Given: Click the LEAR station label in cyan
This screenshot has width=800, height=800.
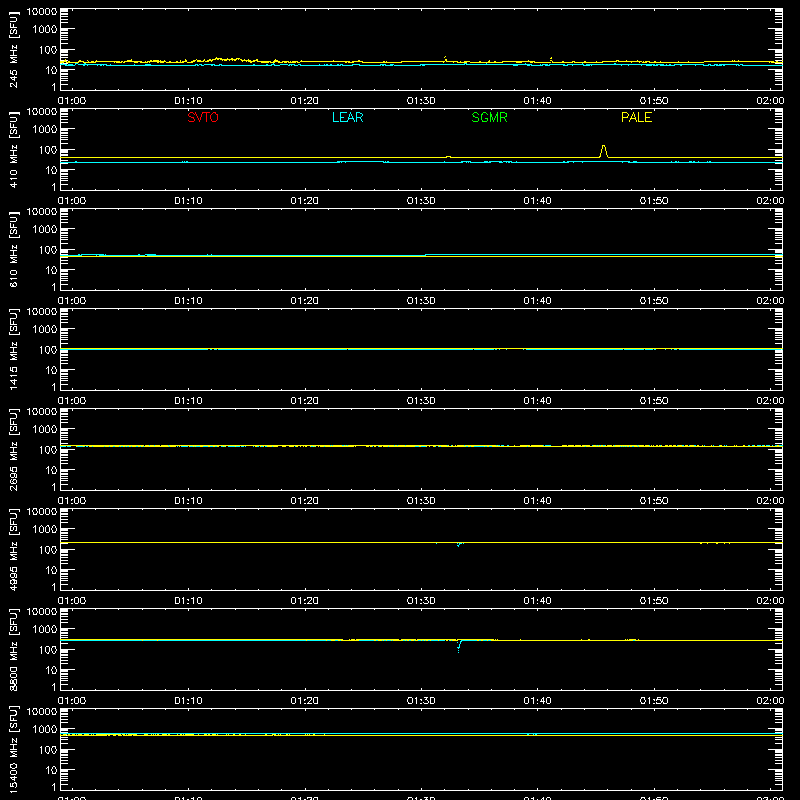Looking at the screenshot, I should pos(347,117).
